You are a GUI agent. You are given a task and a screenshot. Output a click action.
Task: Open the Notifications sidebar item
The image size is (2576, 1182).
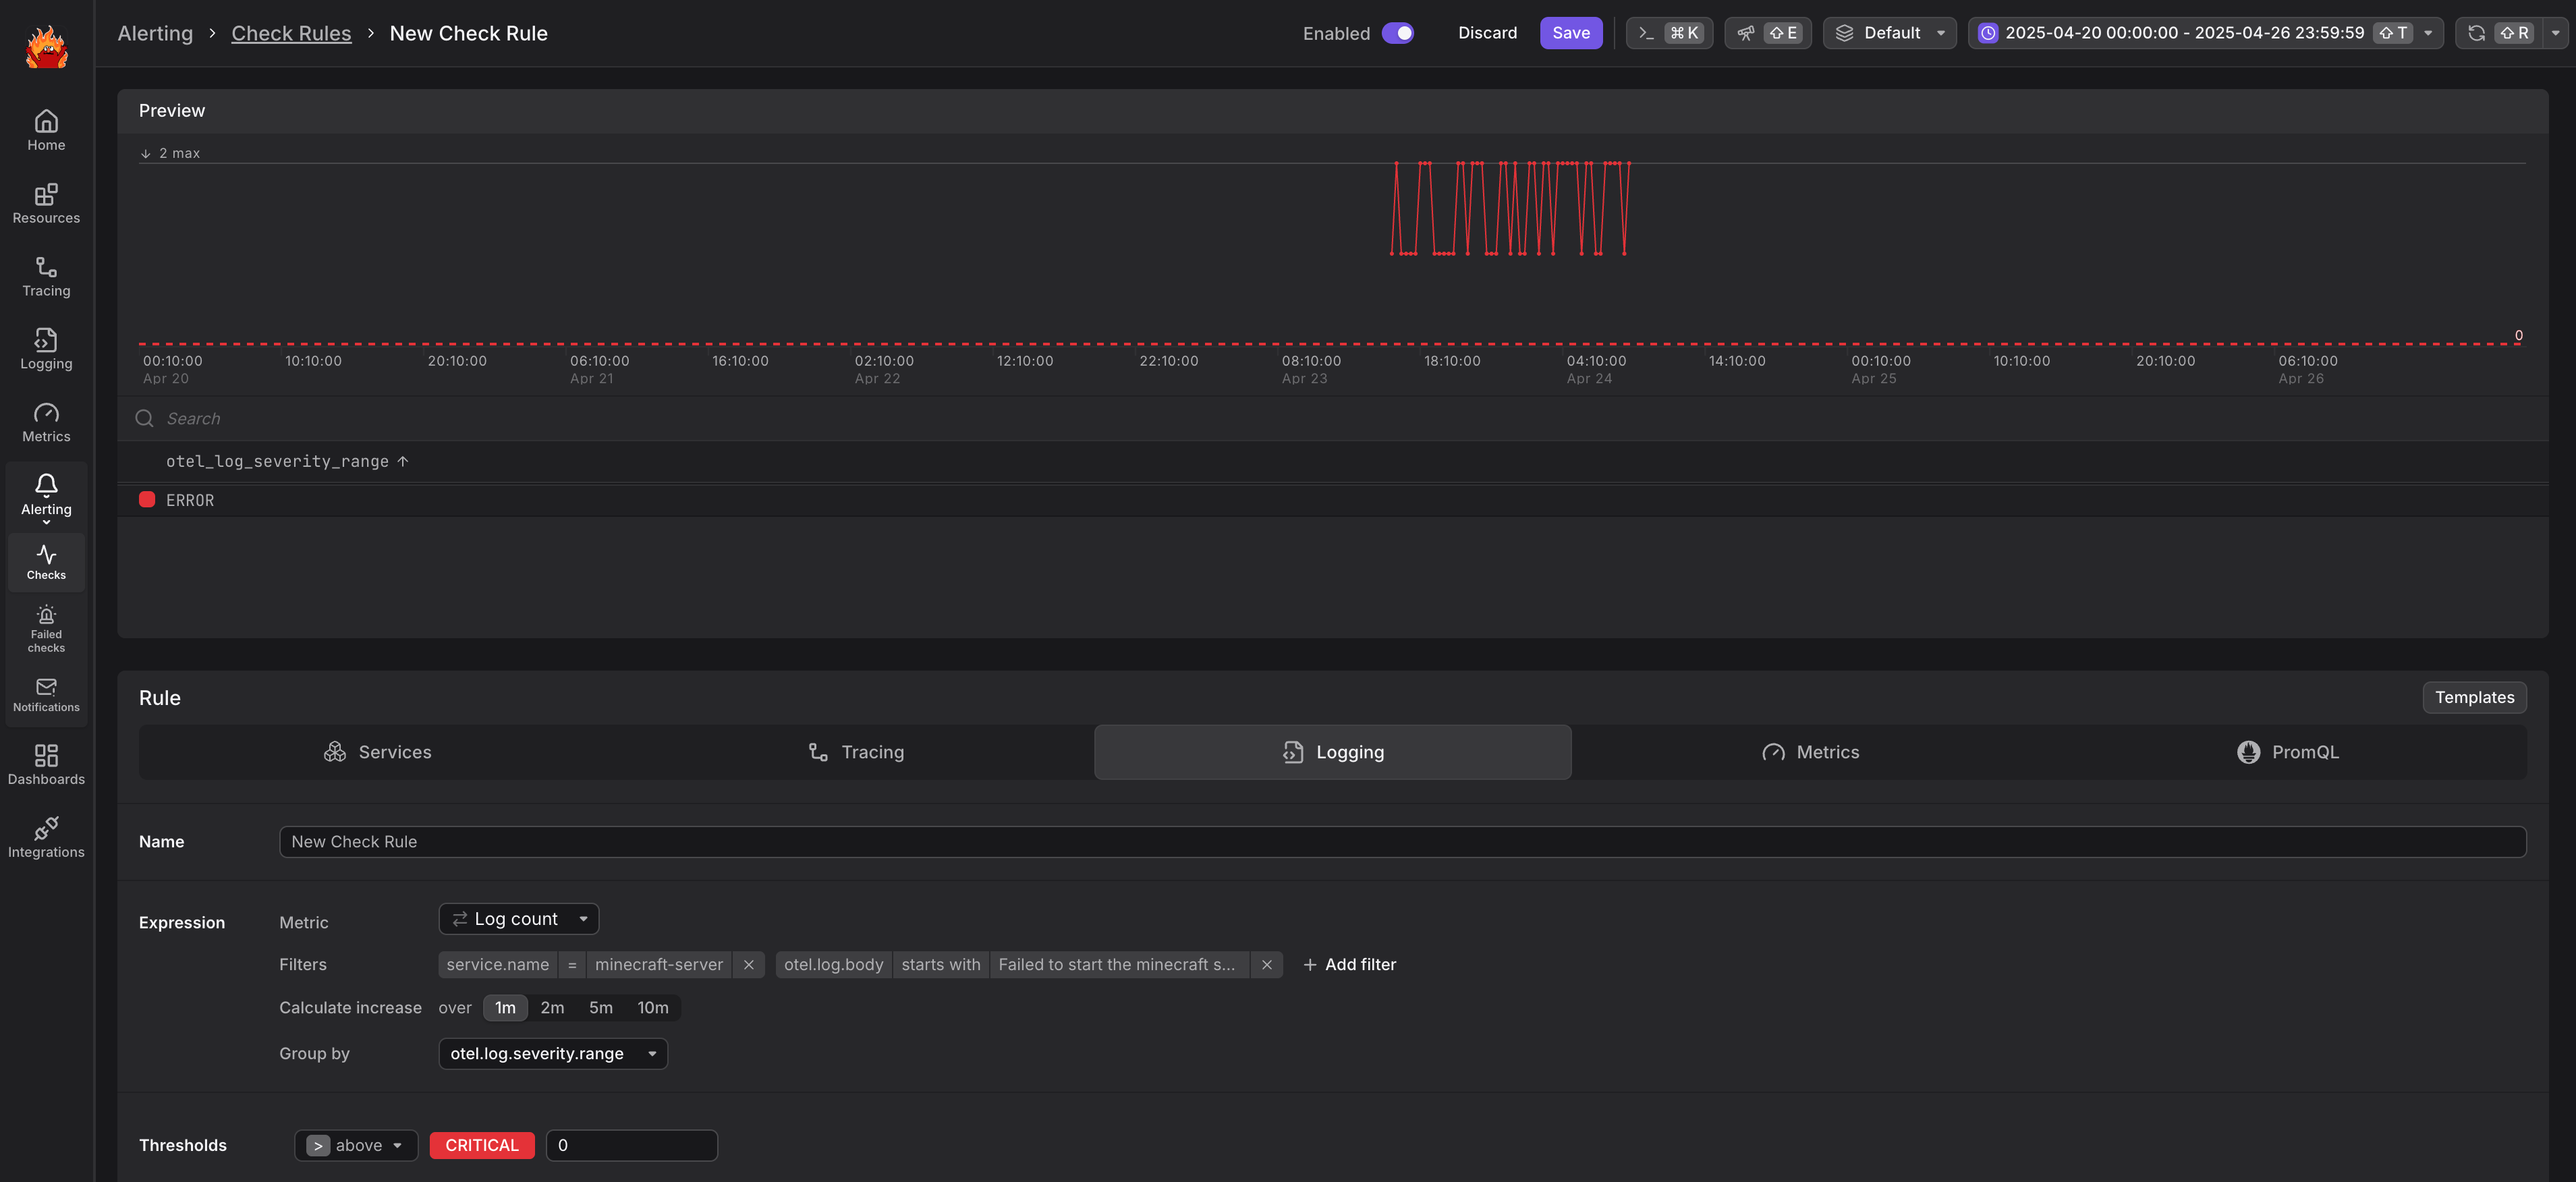coord(46,694)
